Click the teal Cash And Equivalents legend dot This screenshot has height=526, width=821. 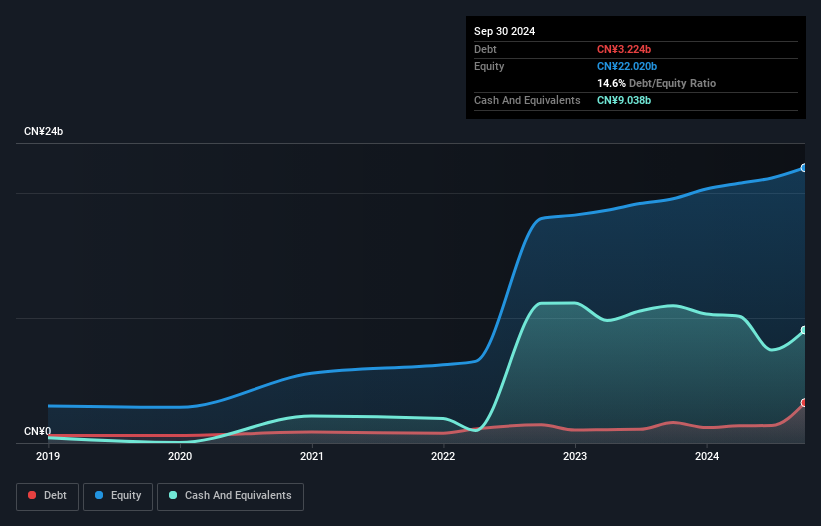[x=173, y=495]
